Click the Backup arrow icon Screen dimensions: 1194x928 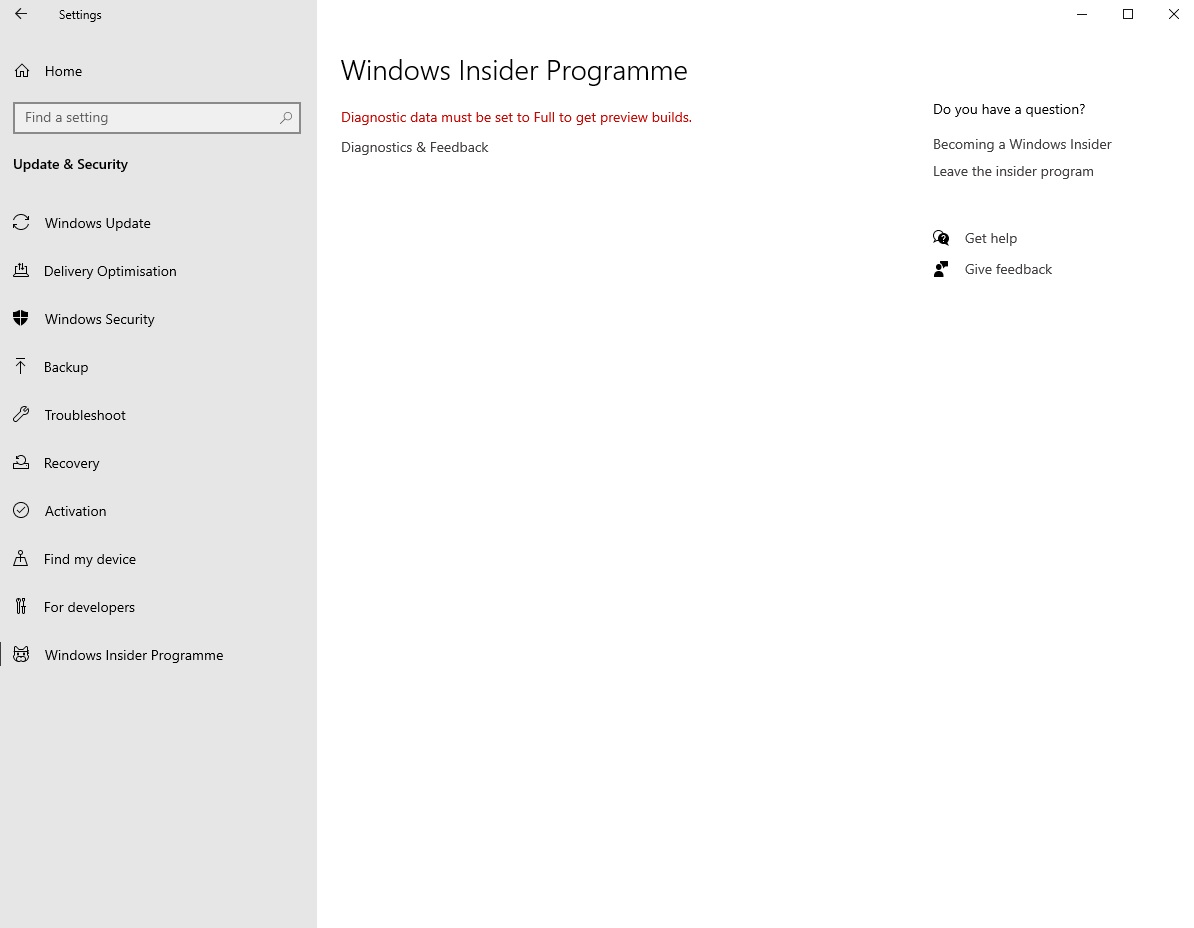pyautogui.click(x=21, y=366)
